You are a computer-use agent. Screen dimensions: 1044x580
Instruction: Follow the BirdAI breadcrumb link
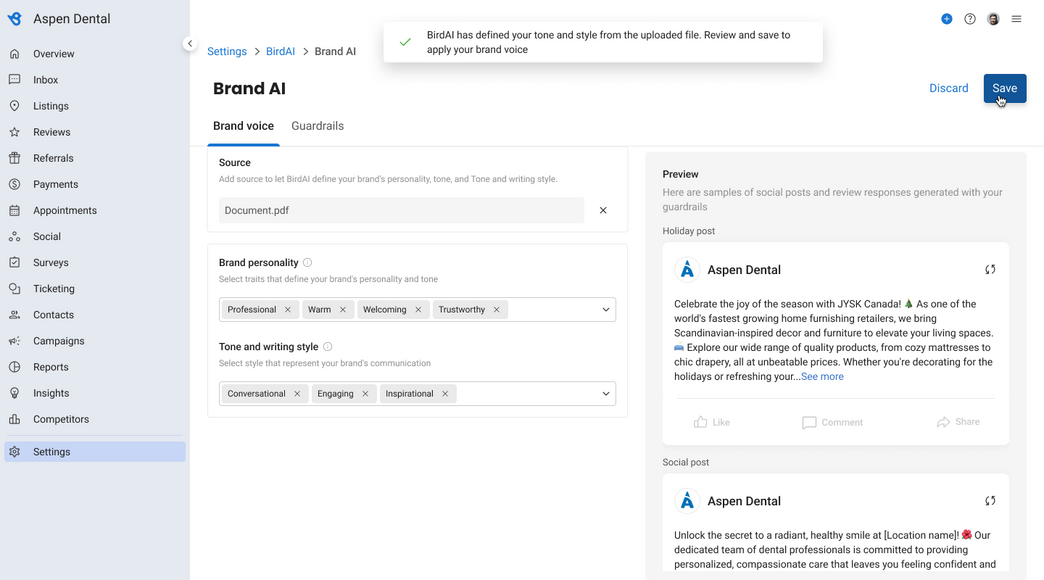tap(280, 51)
